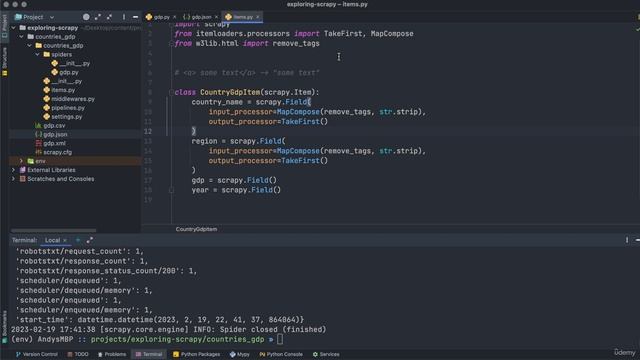This screenshot has width=640, height=360.
Task: Toggle code fold at class CountryGdpItem line
Action: point(171,93)
